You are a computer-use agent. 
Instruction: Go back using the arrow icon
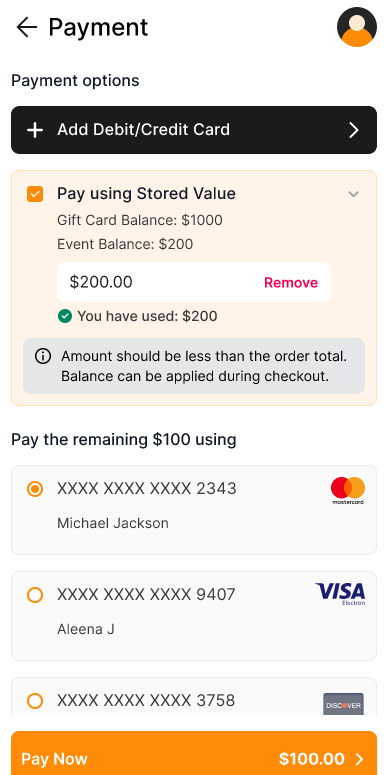point(27,27)
